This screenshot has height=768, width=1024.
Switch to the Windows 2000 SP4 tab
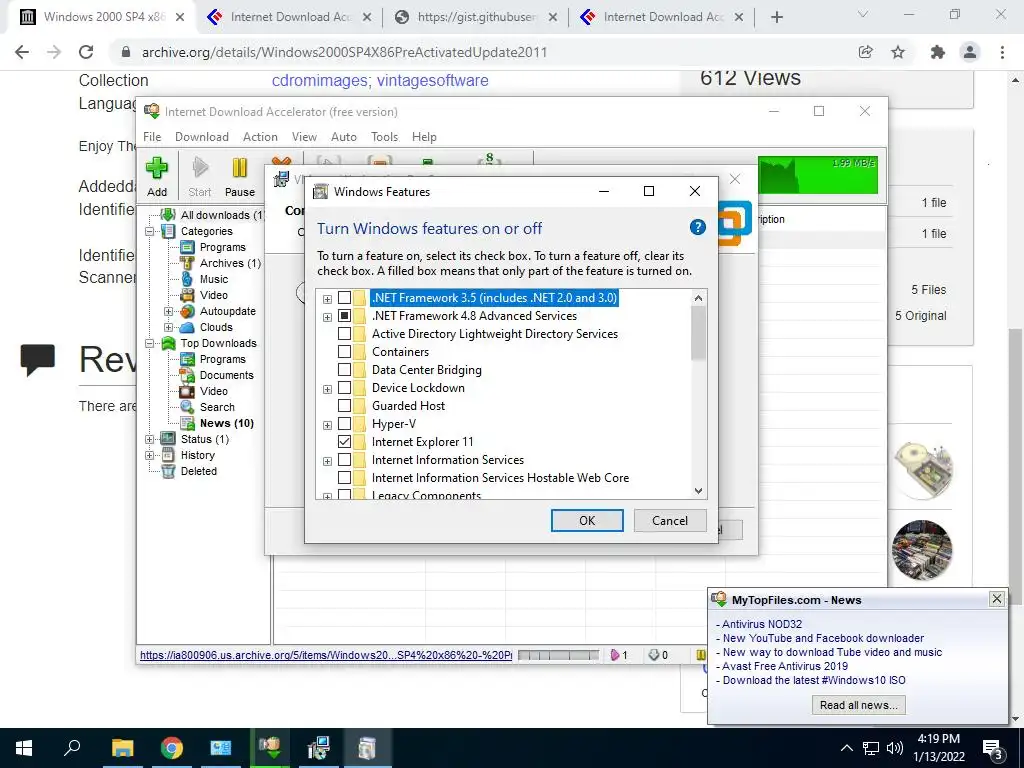(x=102, y=17)
